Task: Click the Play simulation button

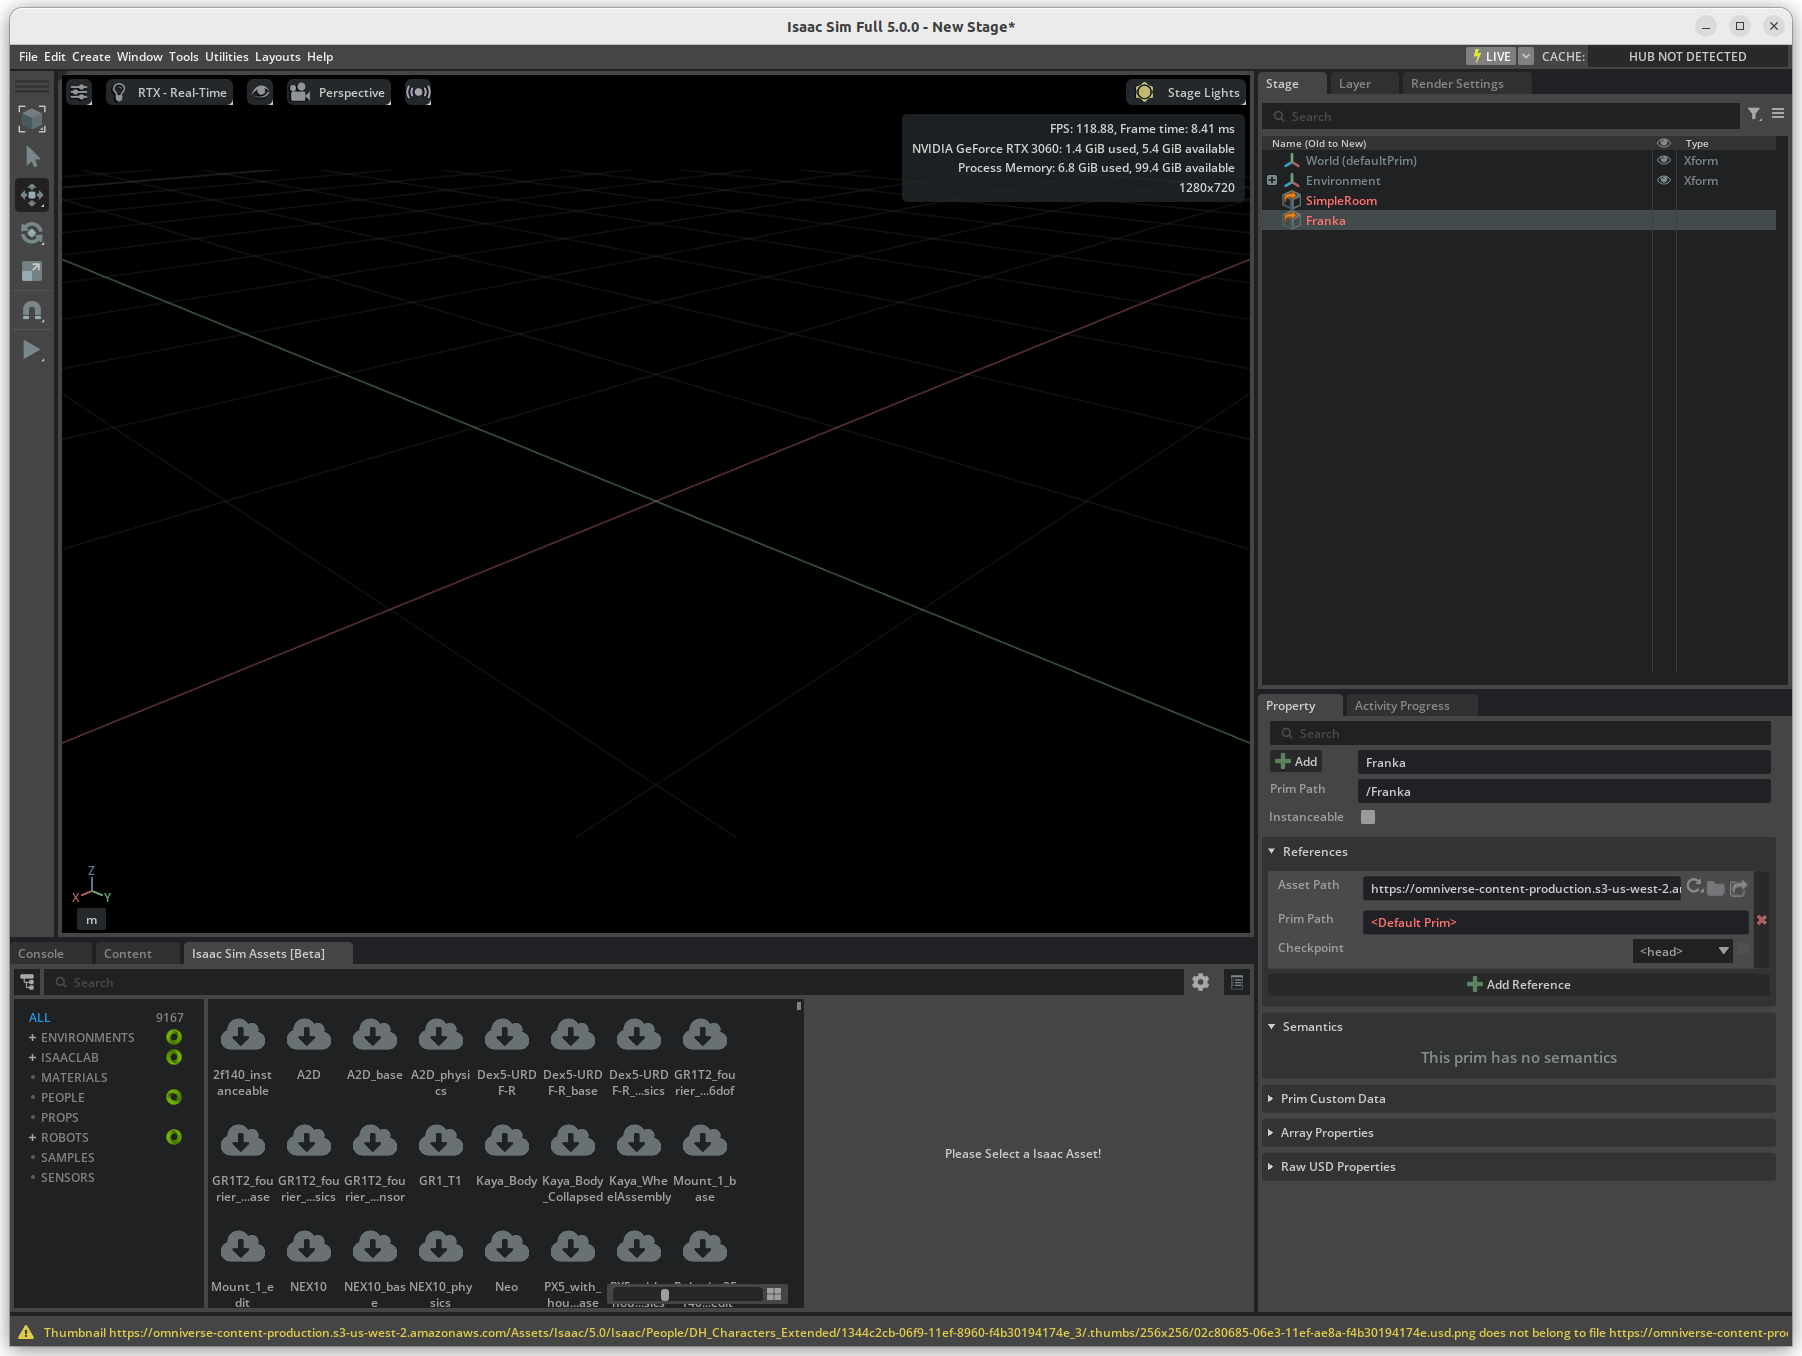Action: [x=32, y=350]
